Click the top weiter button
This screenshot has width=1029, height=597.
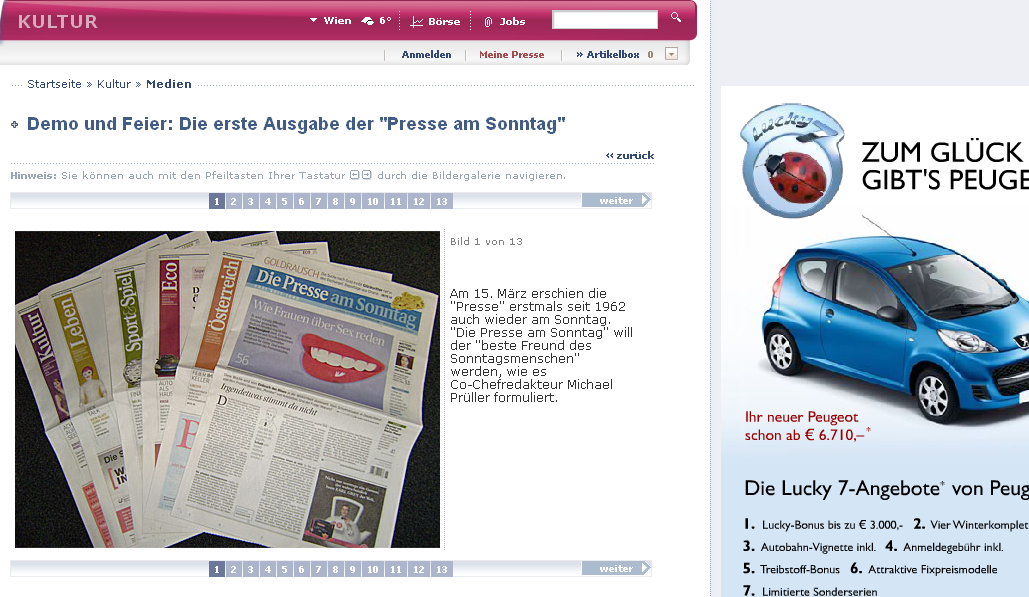point(616,200)
